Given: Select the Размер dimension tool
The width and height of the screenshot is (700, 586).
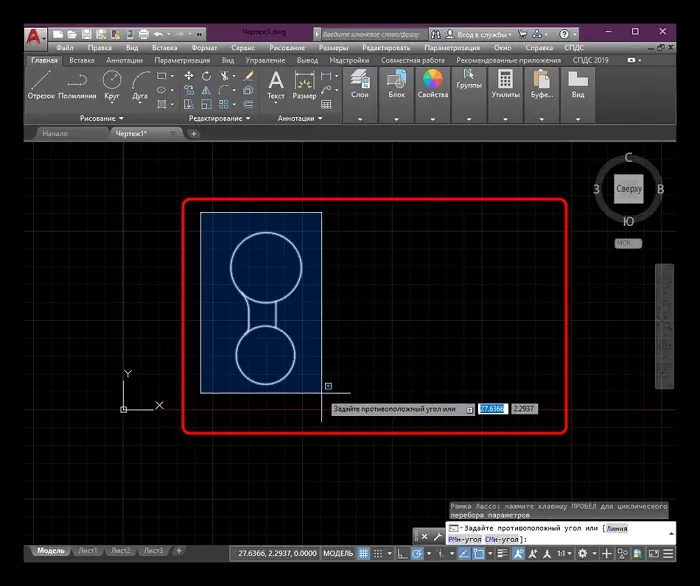Looking at the screenshot, I should [x=304, y=85].
